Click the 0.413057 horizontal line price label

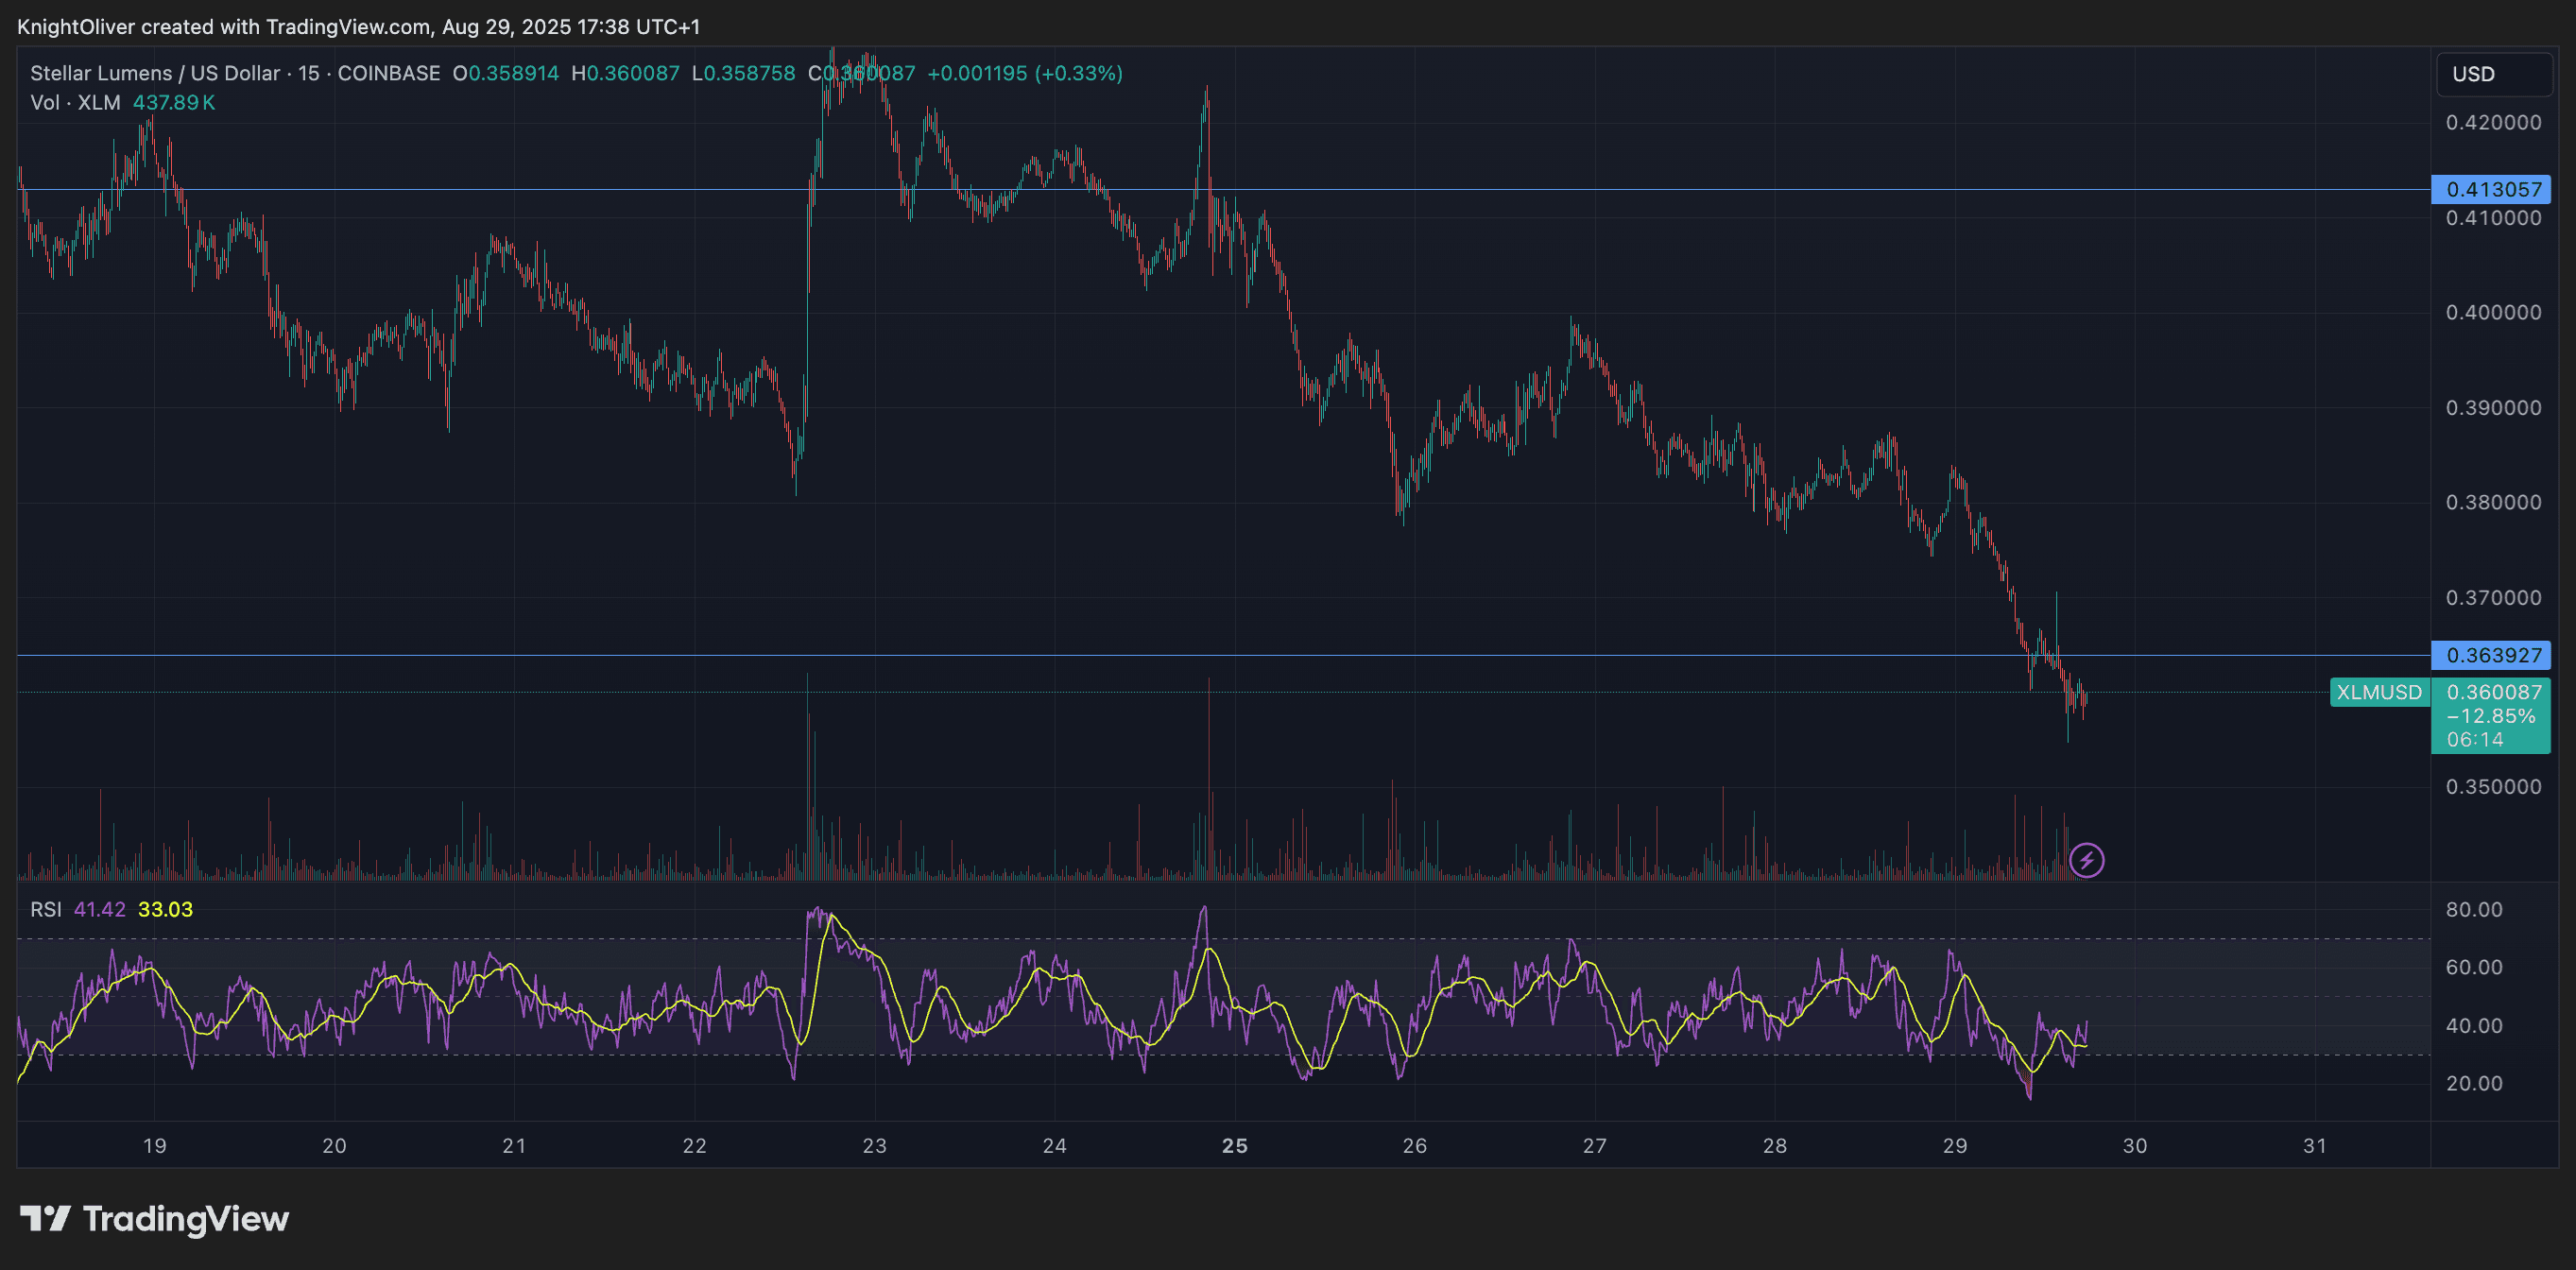[x=2491, y=188]
